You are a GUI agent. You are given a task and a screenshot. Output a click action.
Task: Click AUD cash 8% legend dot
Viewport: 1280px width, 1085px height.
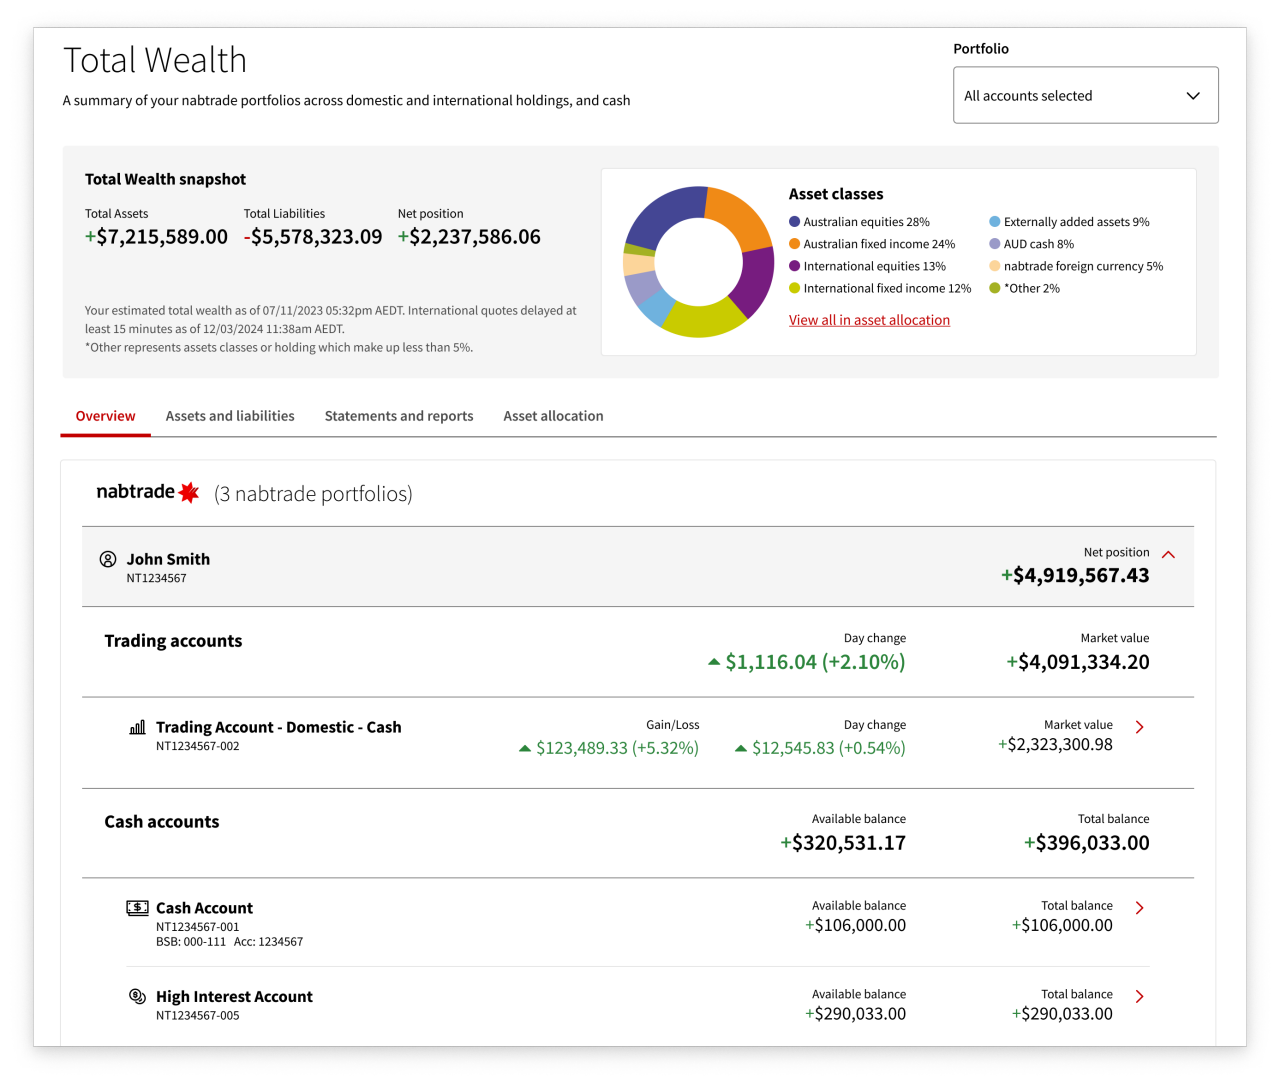(995, 244)
